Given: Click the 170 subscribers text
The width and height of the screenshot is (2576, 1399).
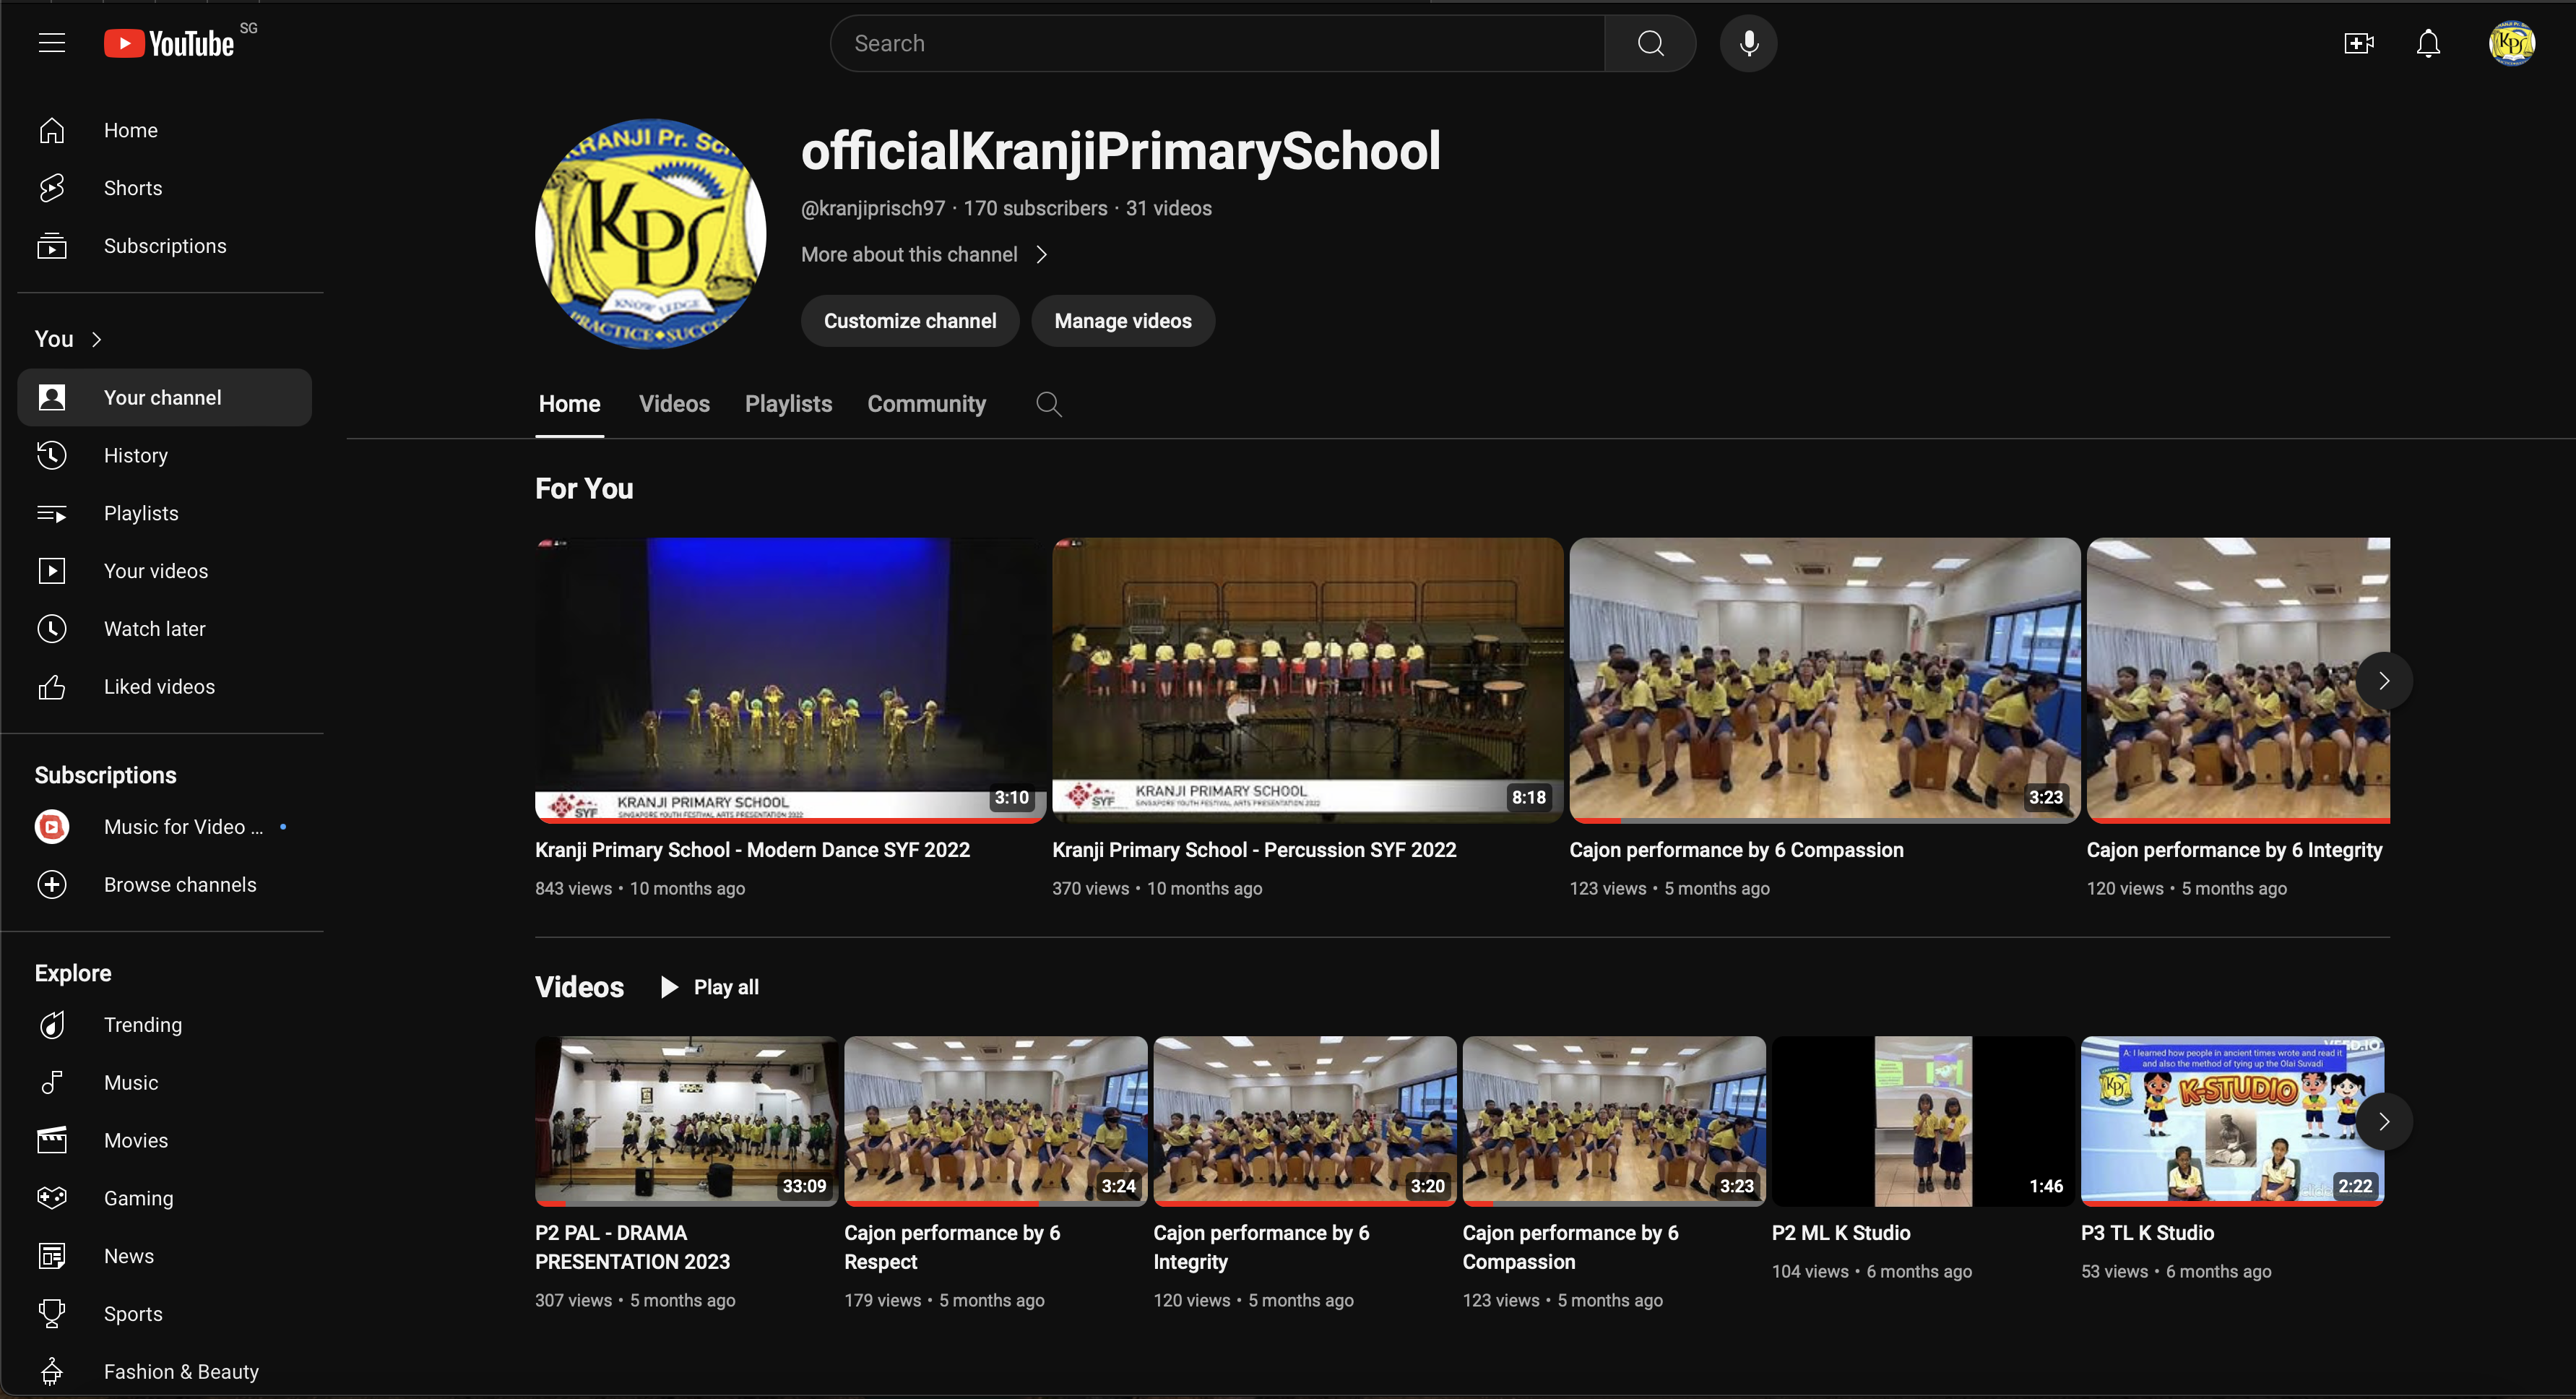Looking at the screenshot, I should pyautogui.click(x=1035, y=208).
